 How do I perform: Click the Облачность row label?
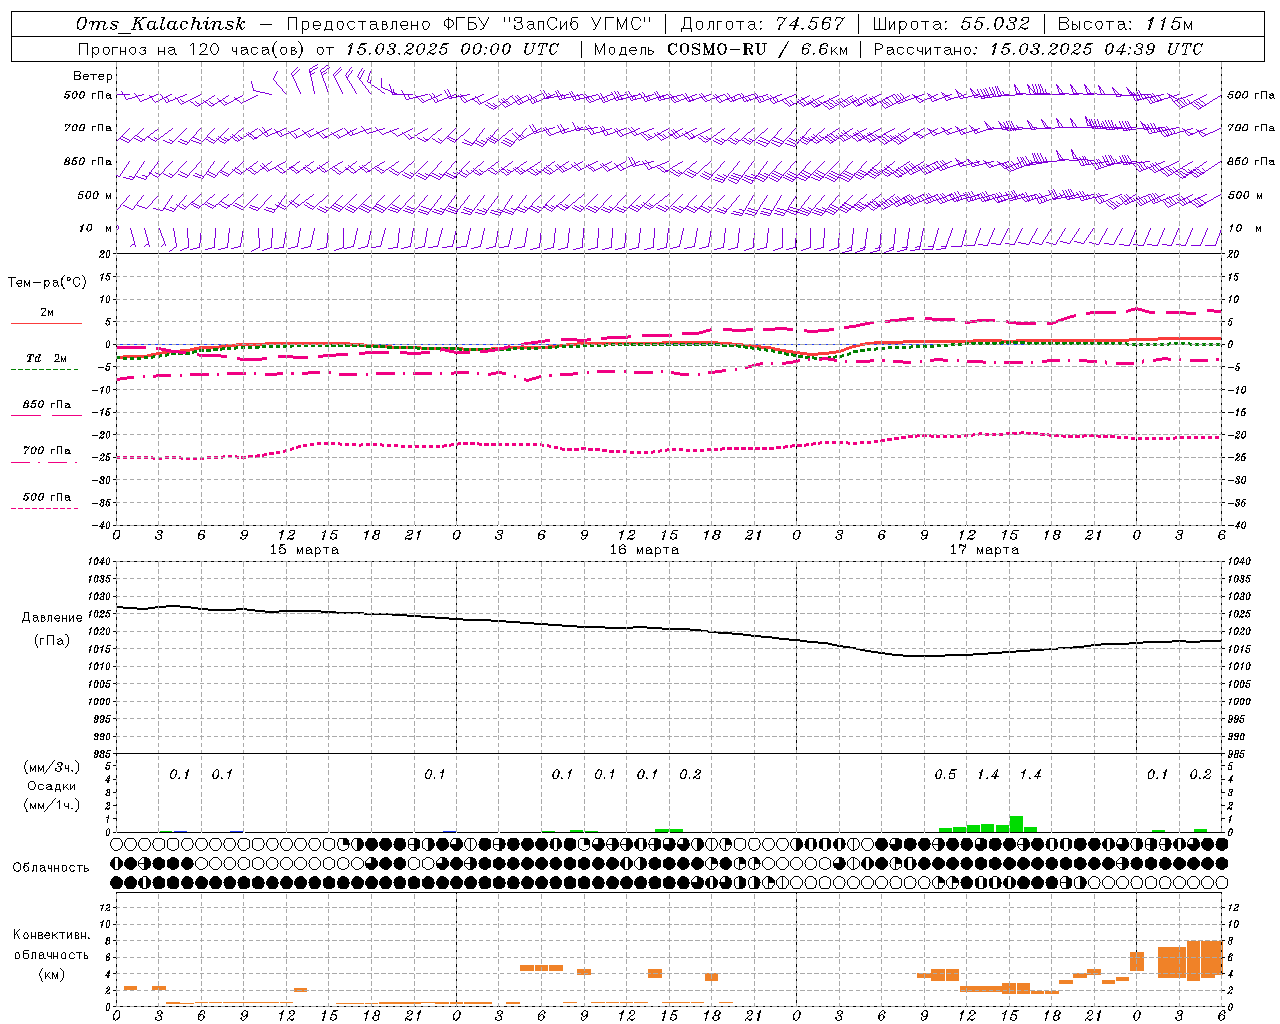coord(51,867)
